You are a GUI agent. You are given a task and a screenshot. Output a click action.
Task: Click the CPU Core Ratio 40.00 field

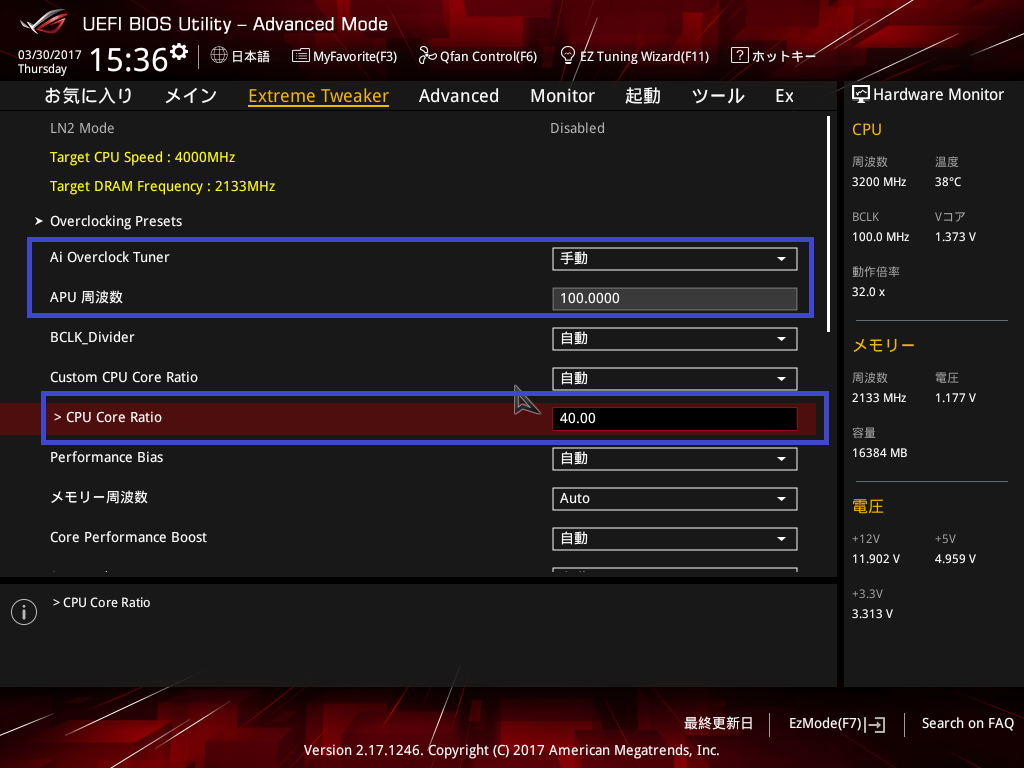(675, 419)
